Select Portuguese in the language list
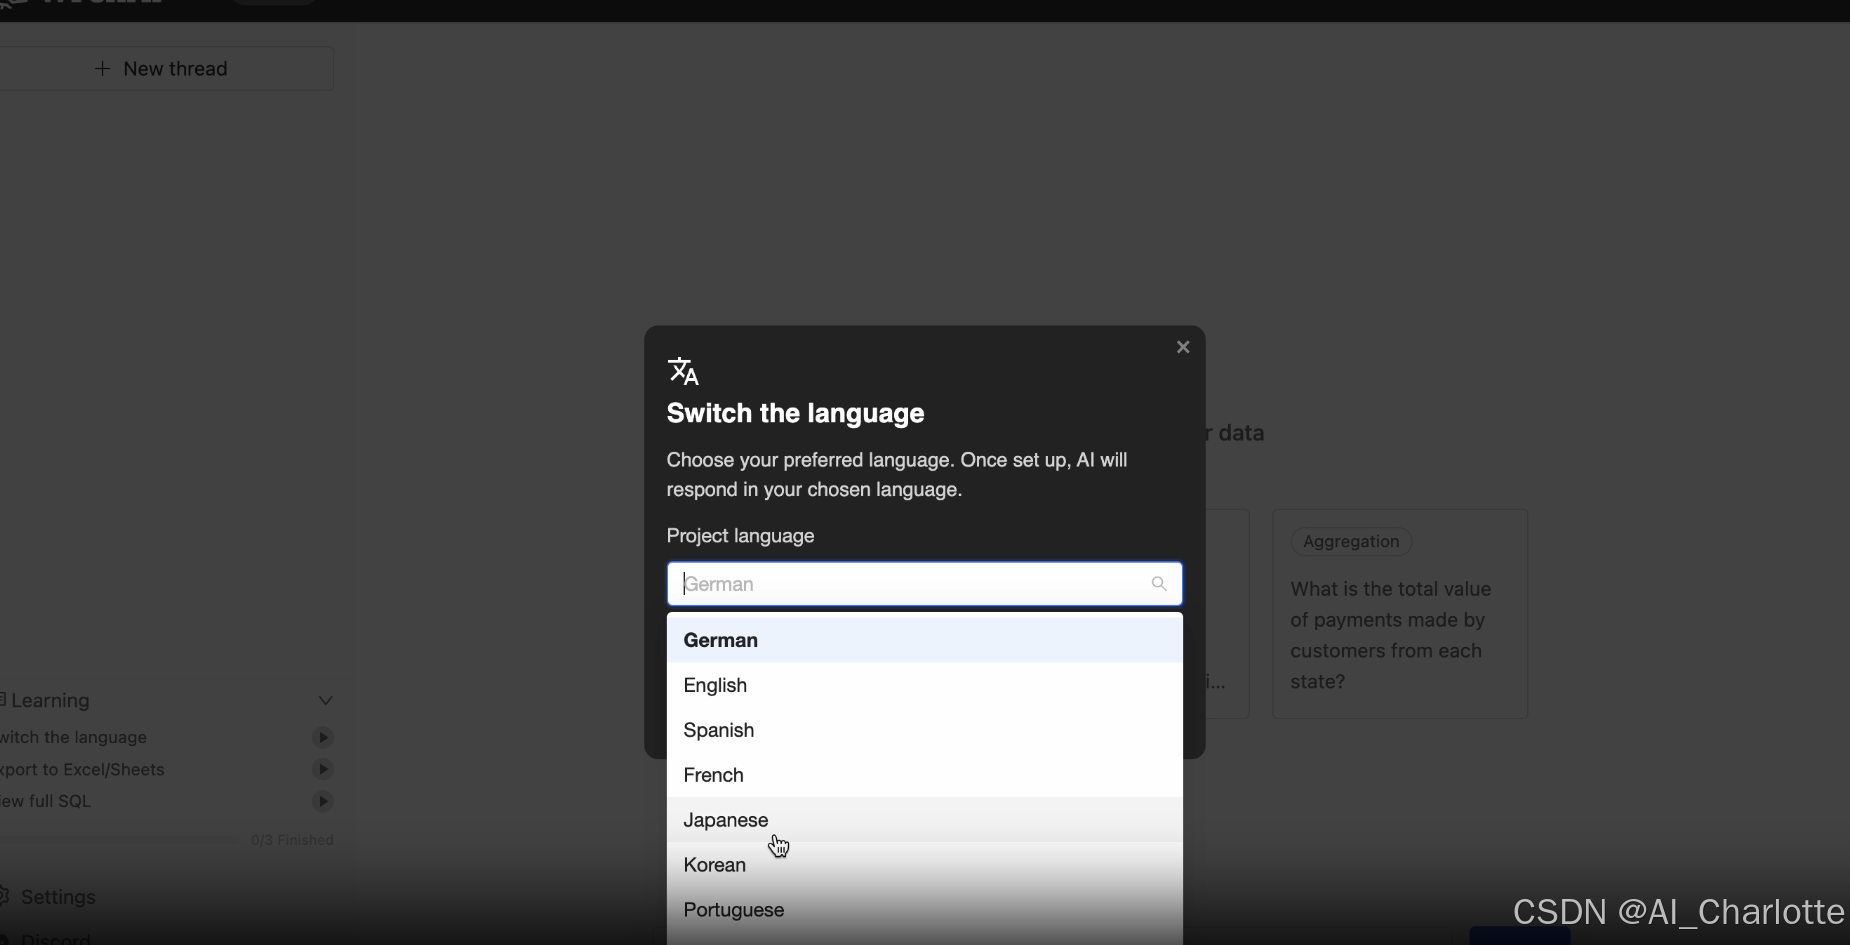 (x=924, y=910)
